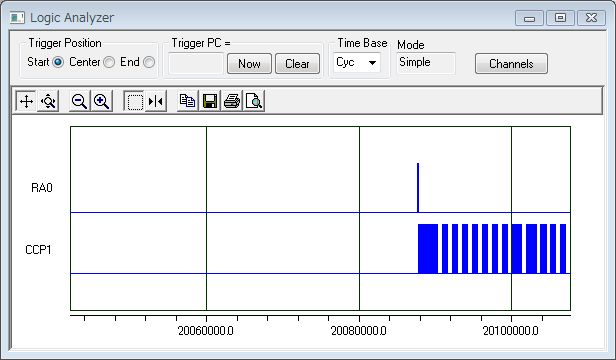Viewport: 616px width, 360px height.
Task: Print the logic analyzer waveform
Action: click(x=232, y=101)
